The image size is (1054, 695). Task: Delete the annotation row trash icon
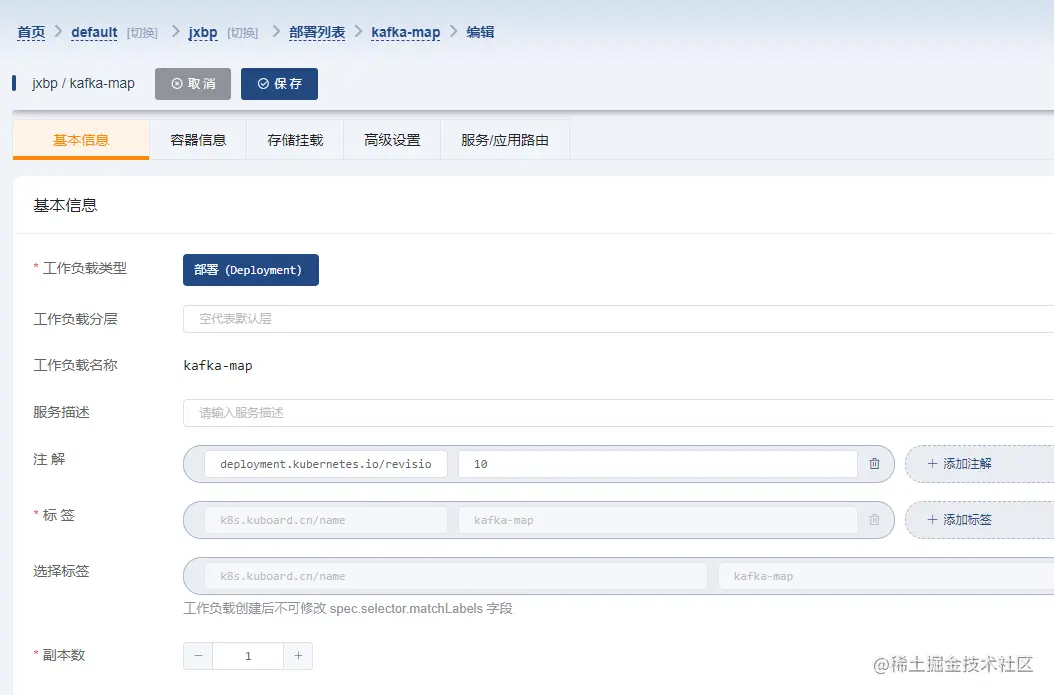(875, 464)
